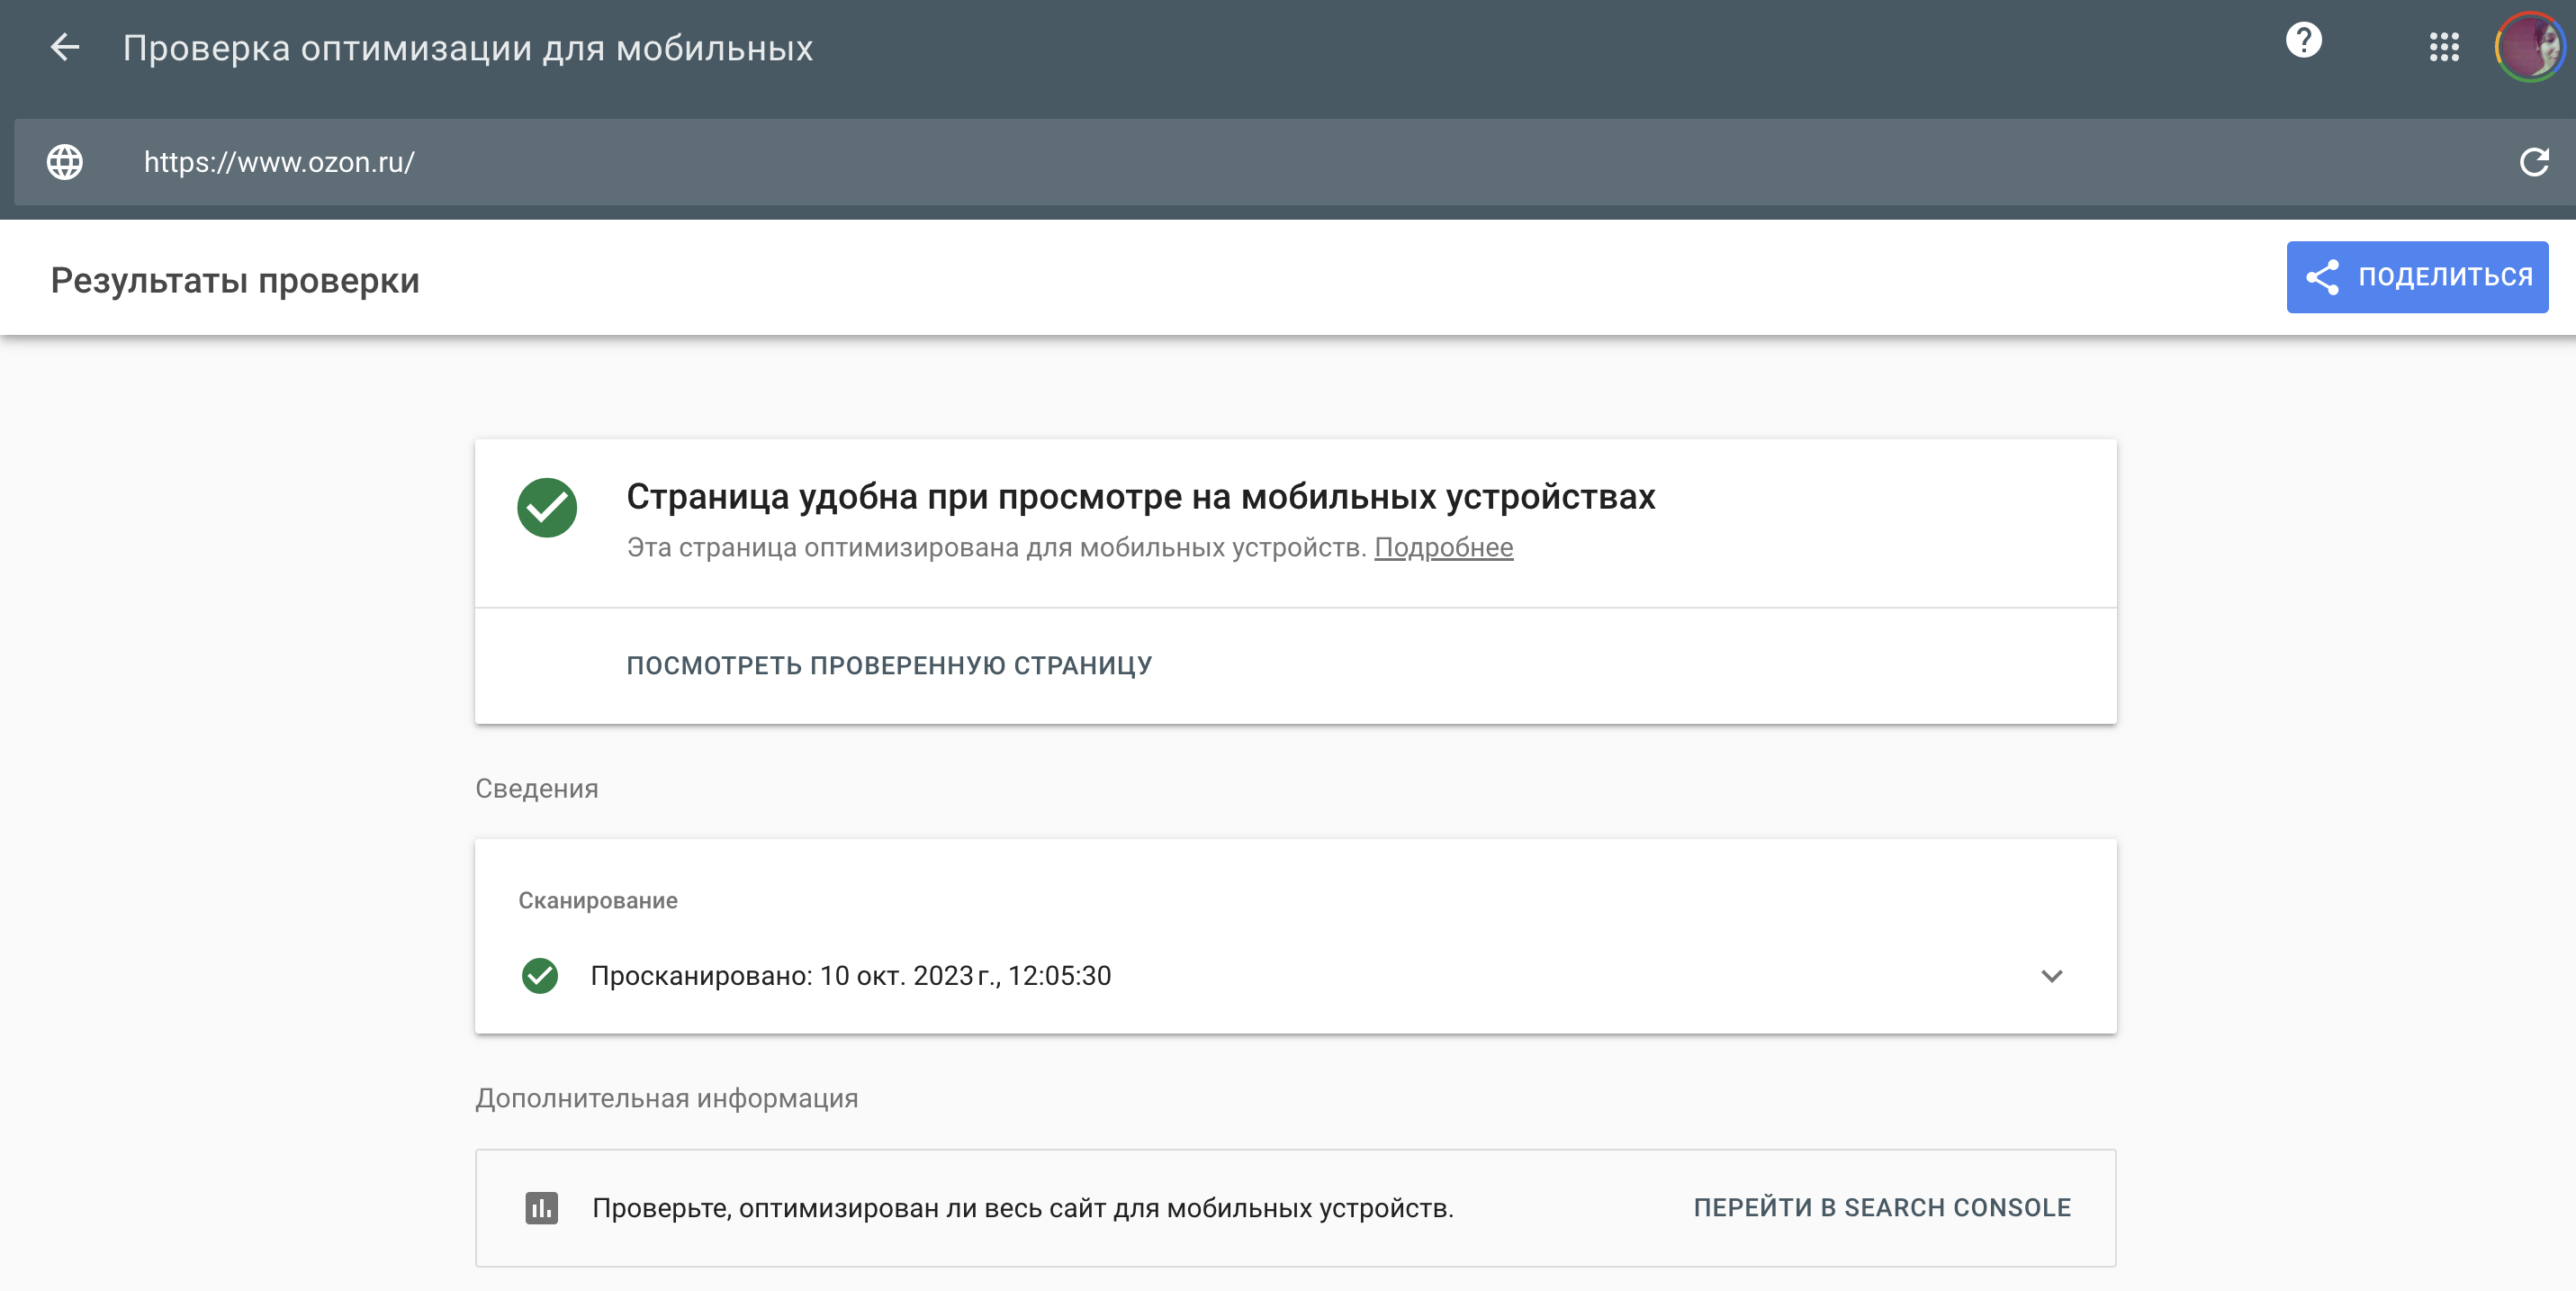Open ПОСМОТРЕТЬ ПРОВЕРЕННУЮ СТРАНИЦУ
Screen dimensions: 2576x1291
pos(888,665)
